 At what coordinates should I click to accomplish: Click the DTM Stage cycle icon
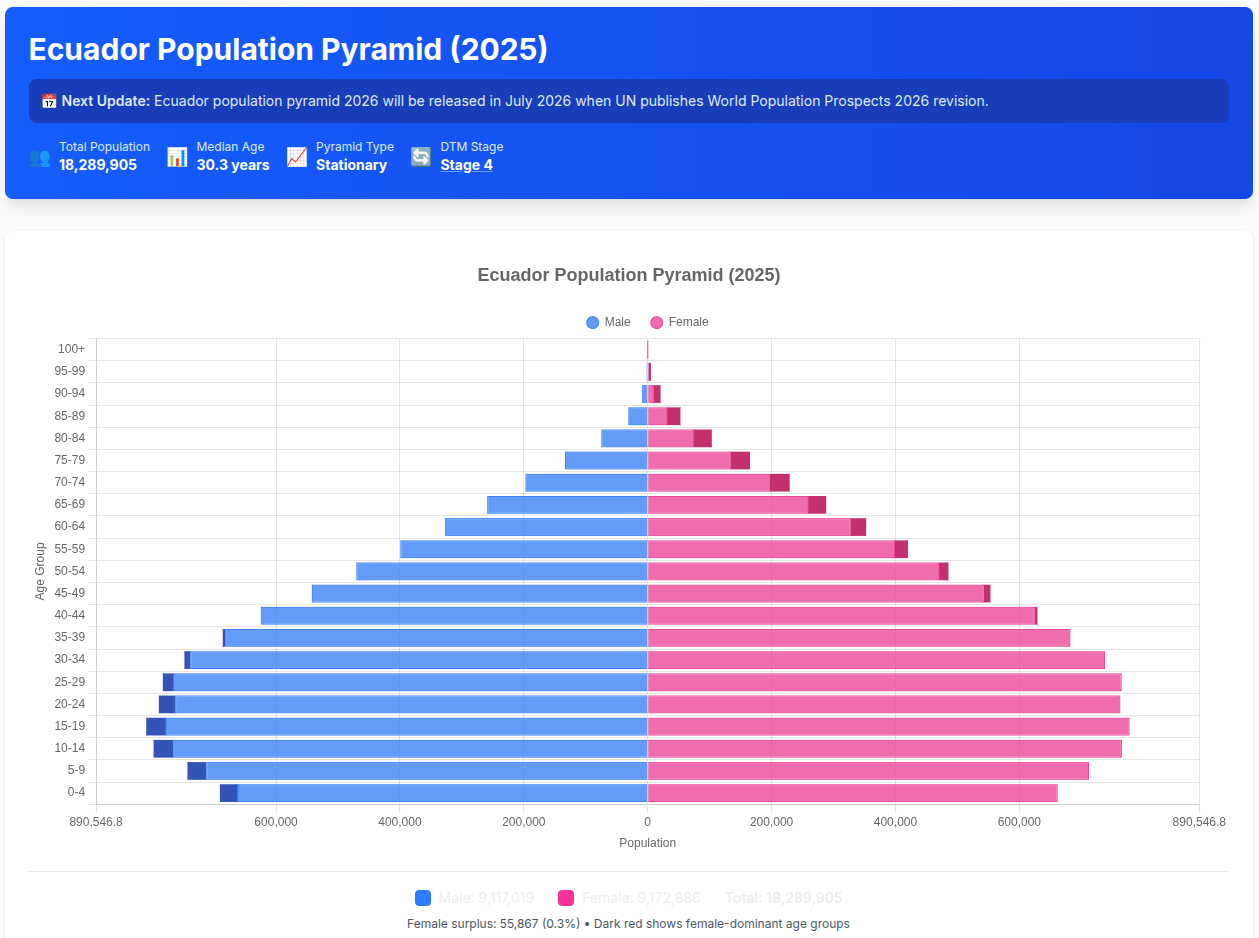[421, 157]
